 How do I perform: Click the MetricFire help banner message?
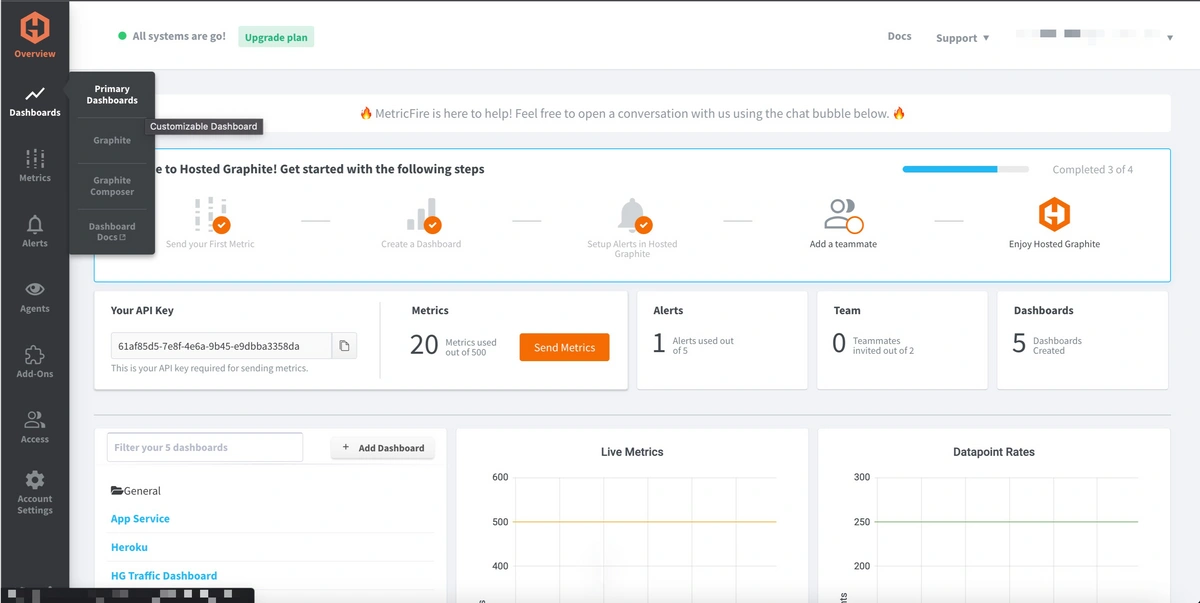point(632,114)
